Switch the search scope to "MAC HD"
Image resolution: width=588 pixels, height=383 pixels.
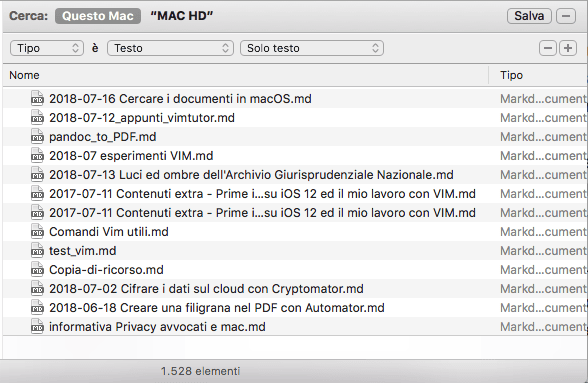[182, 16]
